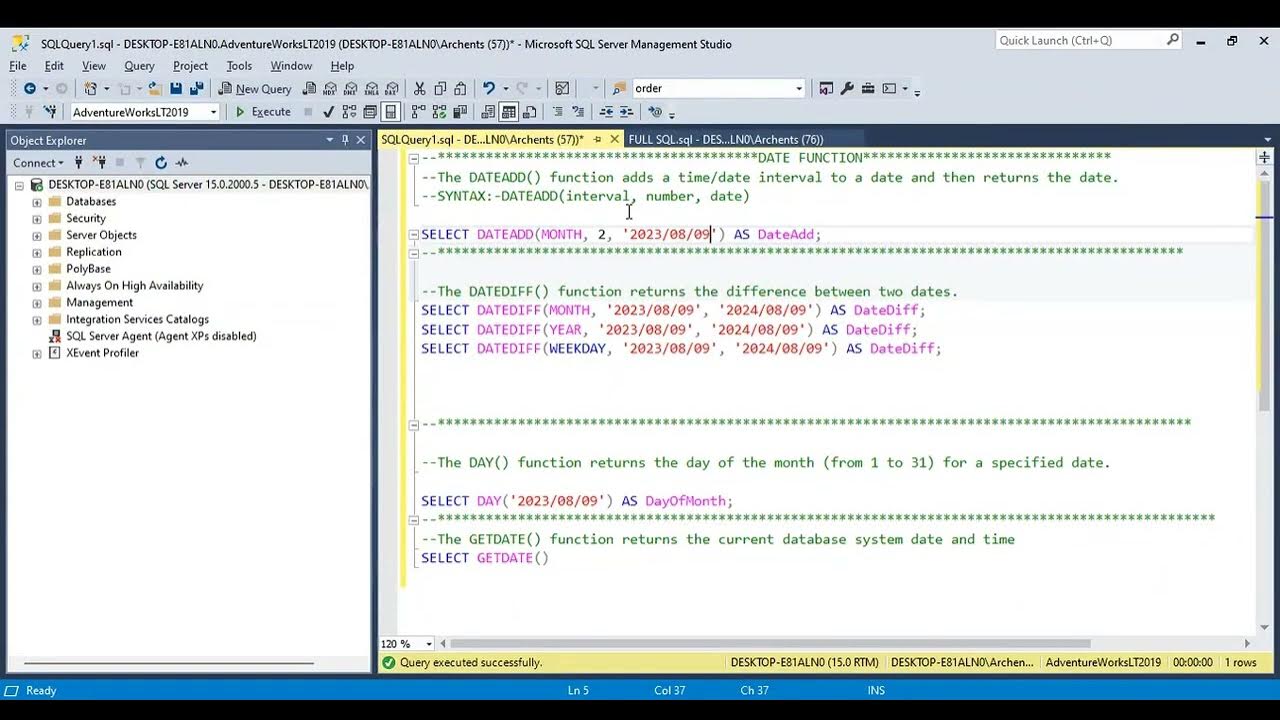The width and height of the screenshot is (1280, 720).
Task: Select SQL Server Agent tree item
Action: [161, 336]
